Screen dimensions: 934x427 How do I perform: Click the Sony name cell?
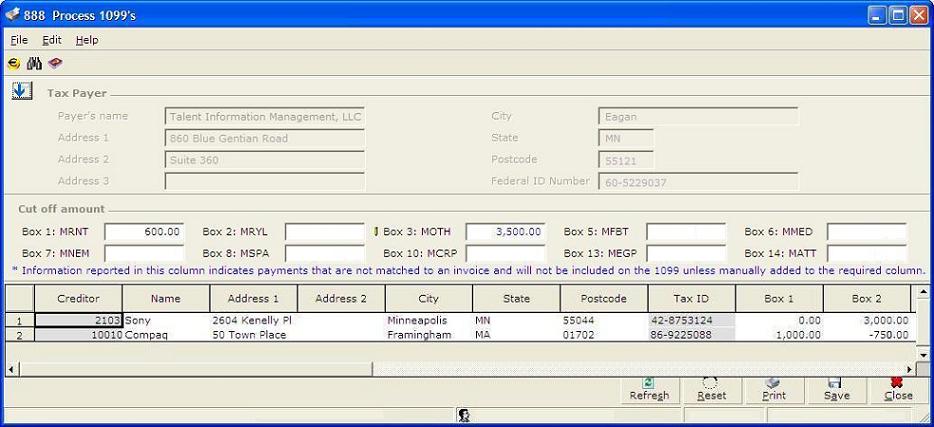point(166,320)
